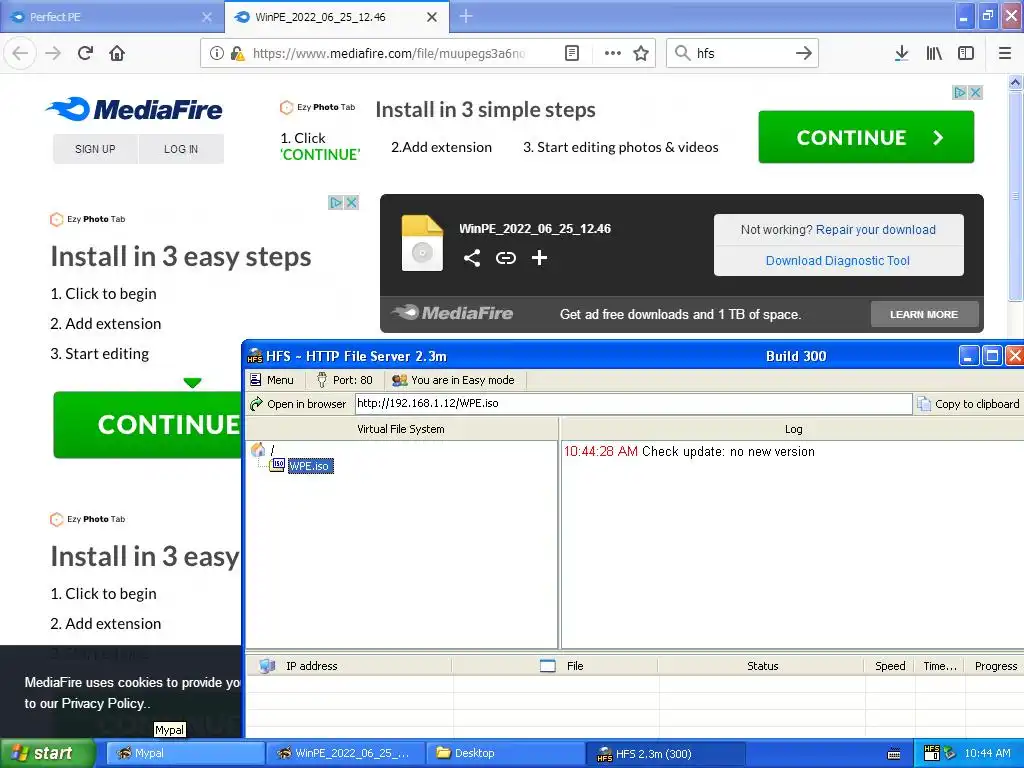Switch to Mypal taskbar button

click(x=185, y=753)
